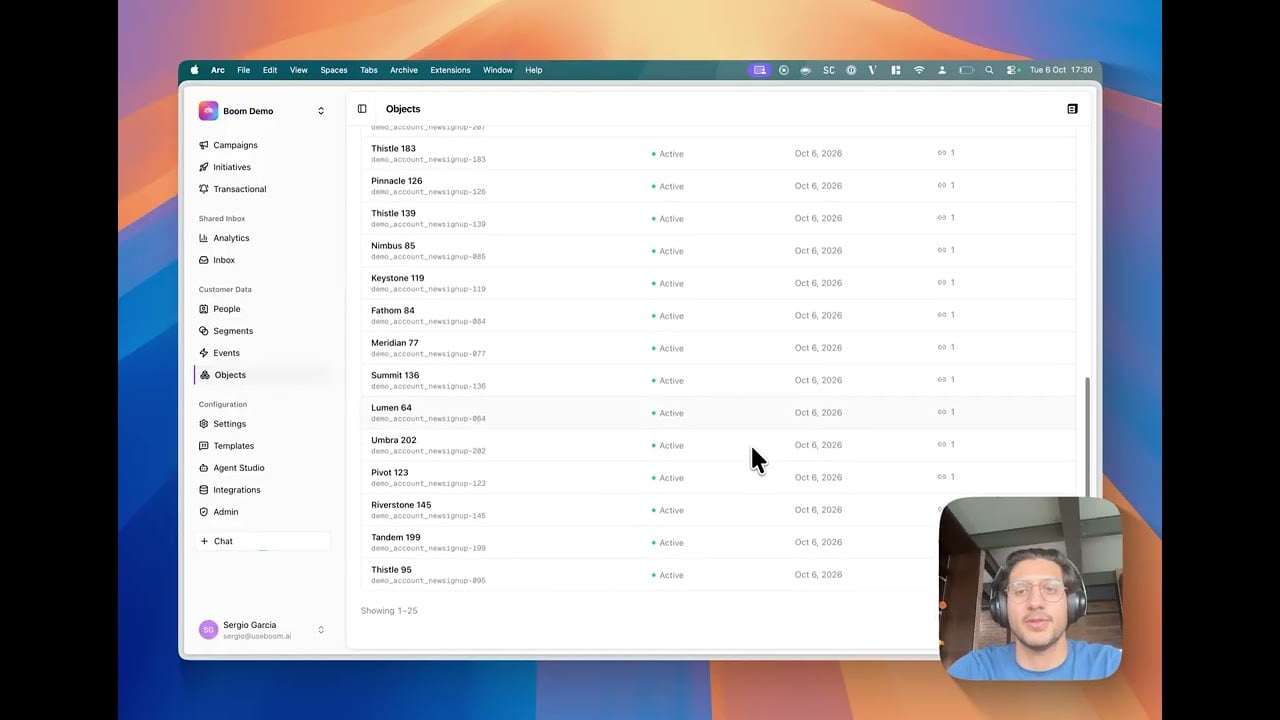Screen dimensions: 1280x720
Task: Open the Extensions menu in the menu bar
Action: tap(450, 70)
